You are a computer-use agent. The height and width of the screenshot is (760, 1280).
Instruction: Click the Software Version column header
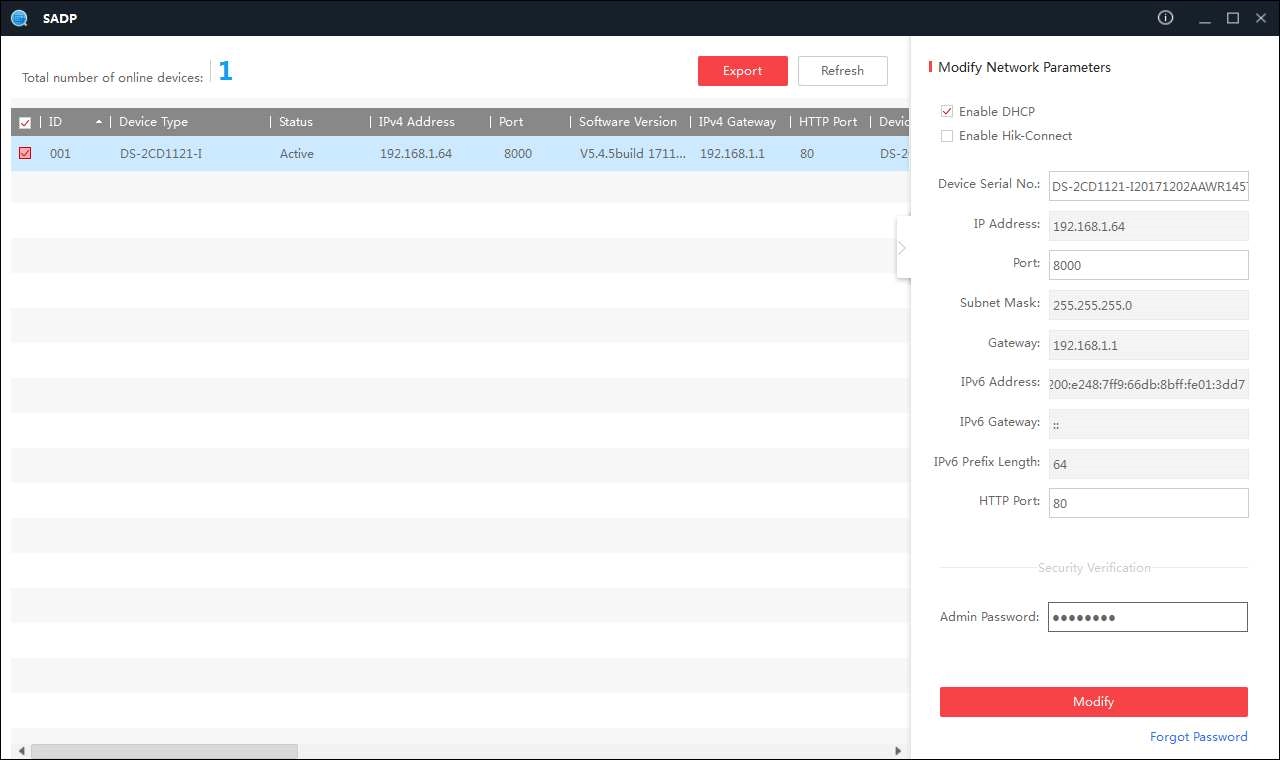tap(627, 122)
